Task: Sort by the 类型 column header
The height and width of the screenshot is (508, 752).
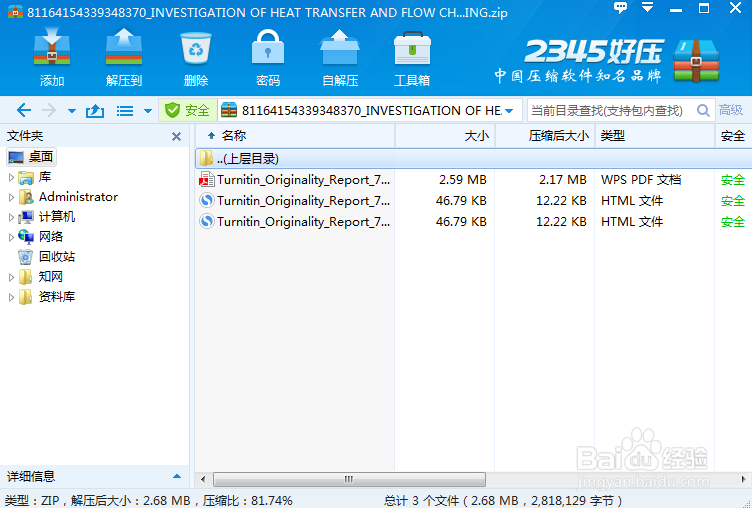Action: click(655, 136)
